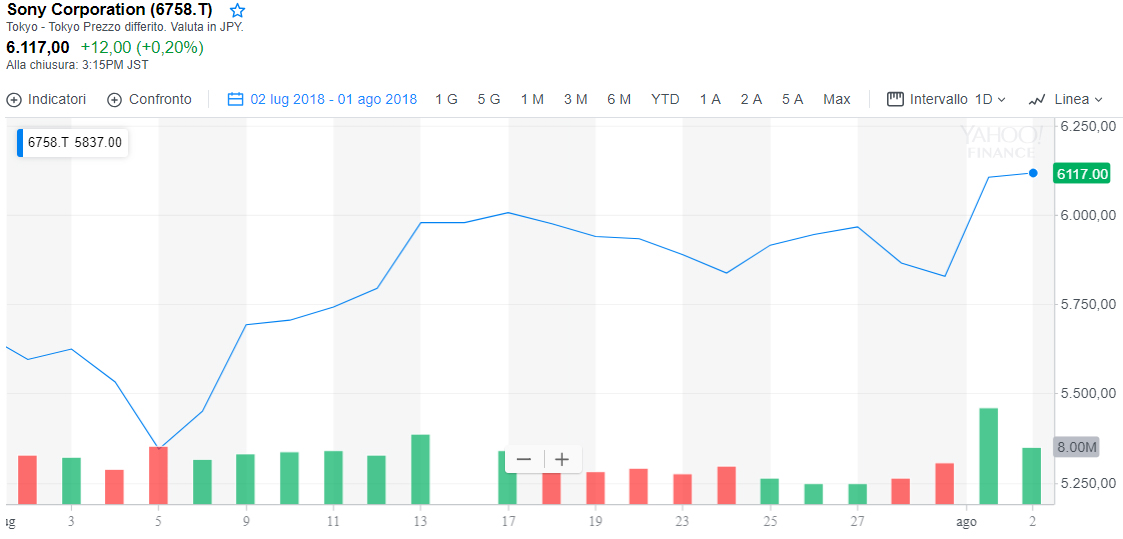Add Sony to watchlist with star icon

(237, 11)
